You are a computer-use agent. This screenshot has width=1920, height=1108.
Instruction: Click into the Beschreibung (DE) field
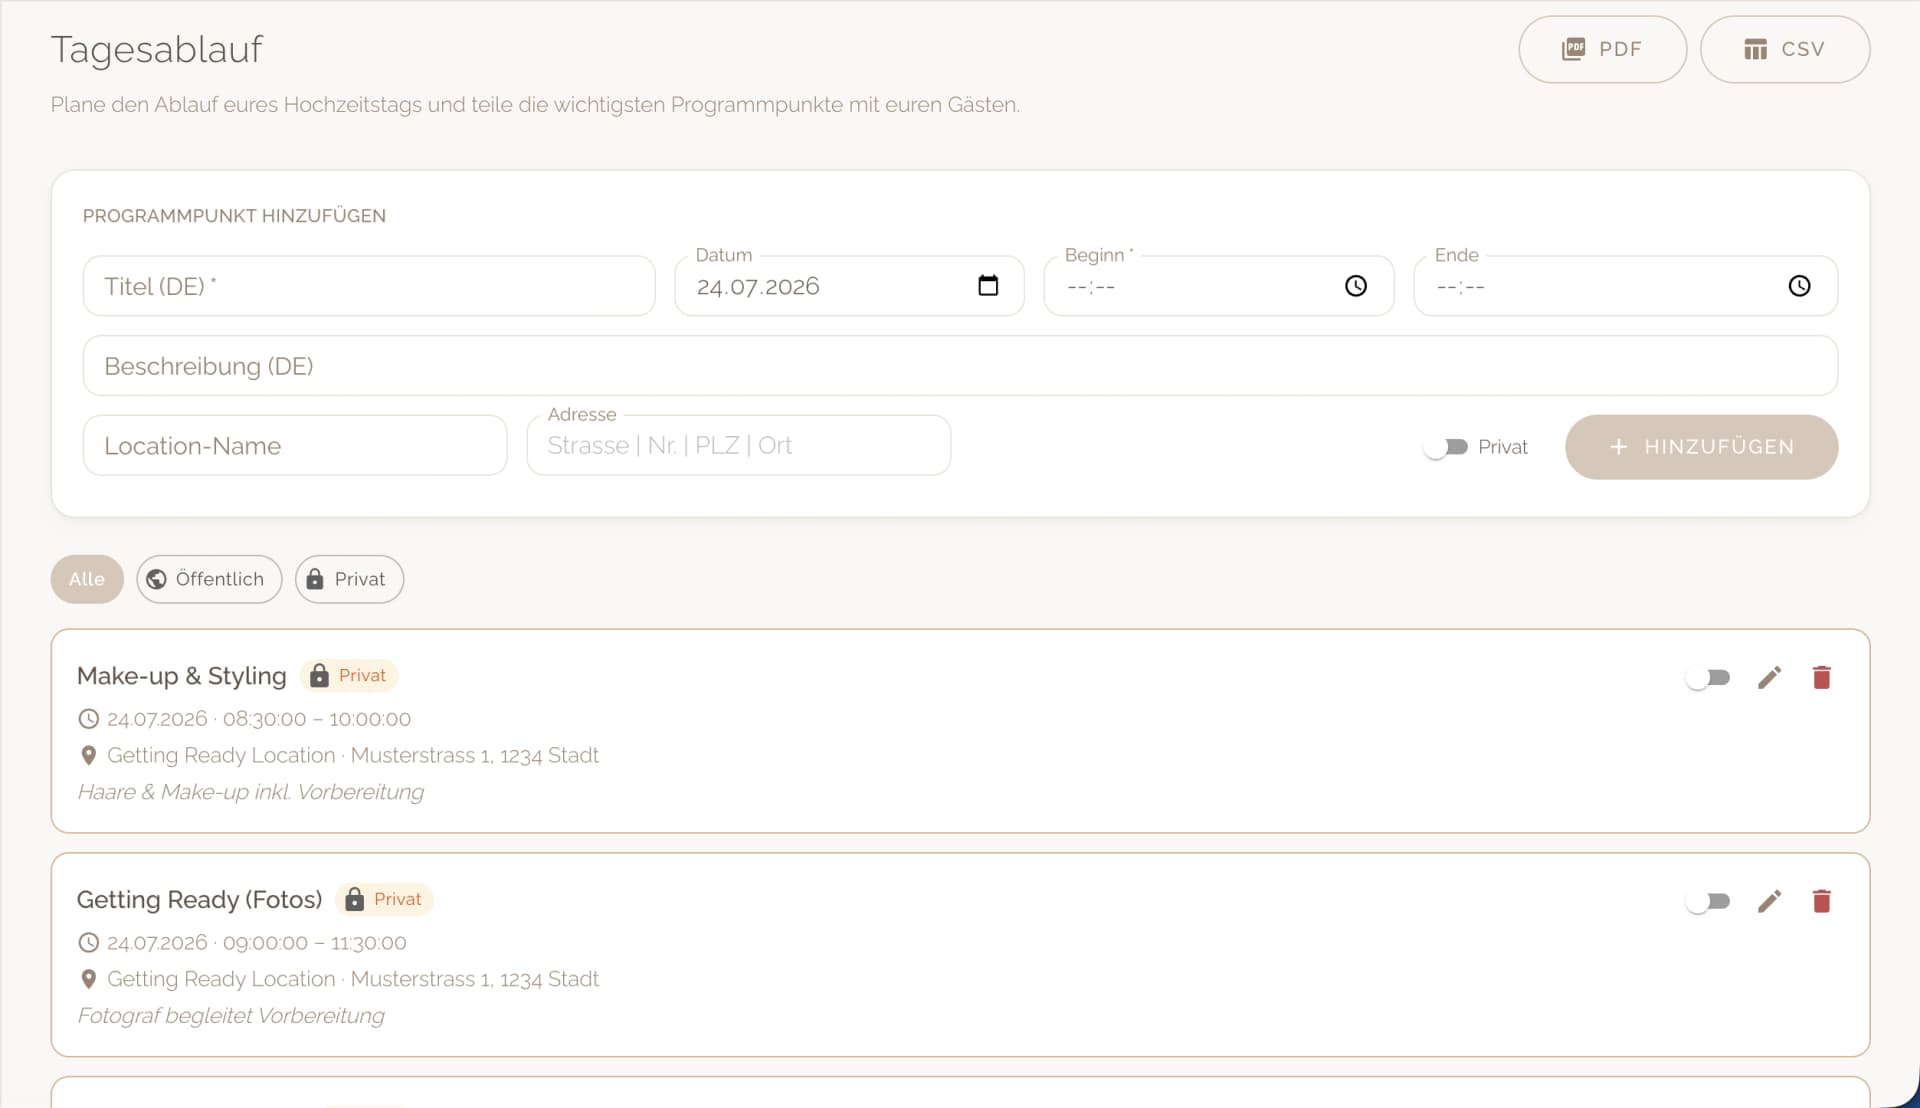click(959, 366)
